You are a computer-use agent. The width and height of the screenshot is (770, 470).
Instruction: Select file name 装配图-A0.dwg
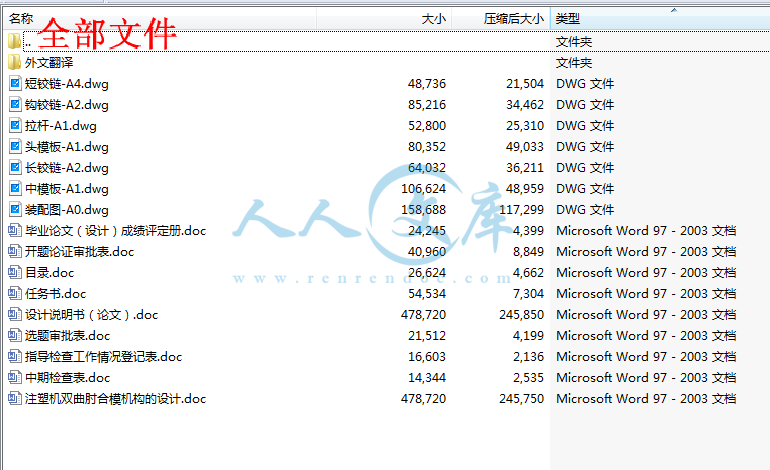(x=67, y=210)
